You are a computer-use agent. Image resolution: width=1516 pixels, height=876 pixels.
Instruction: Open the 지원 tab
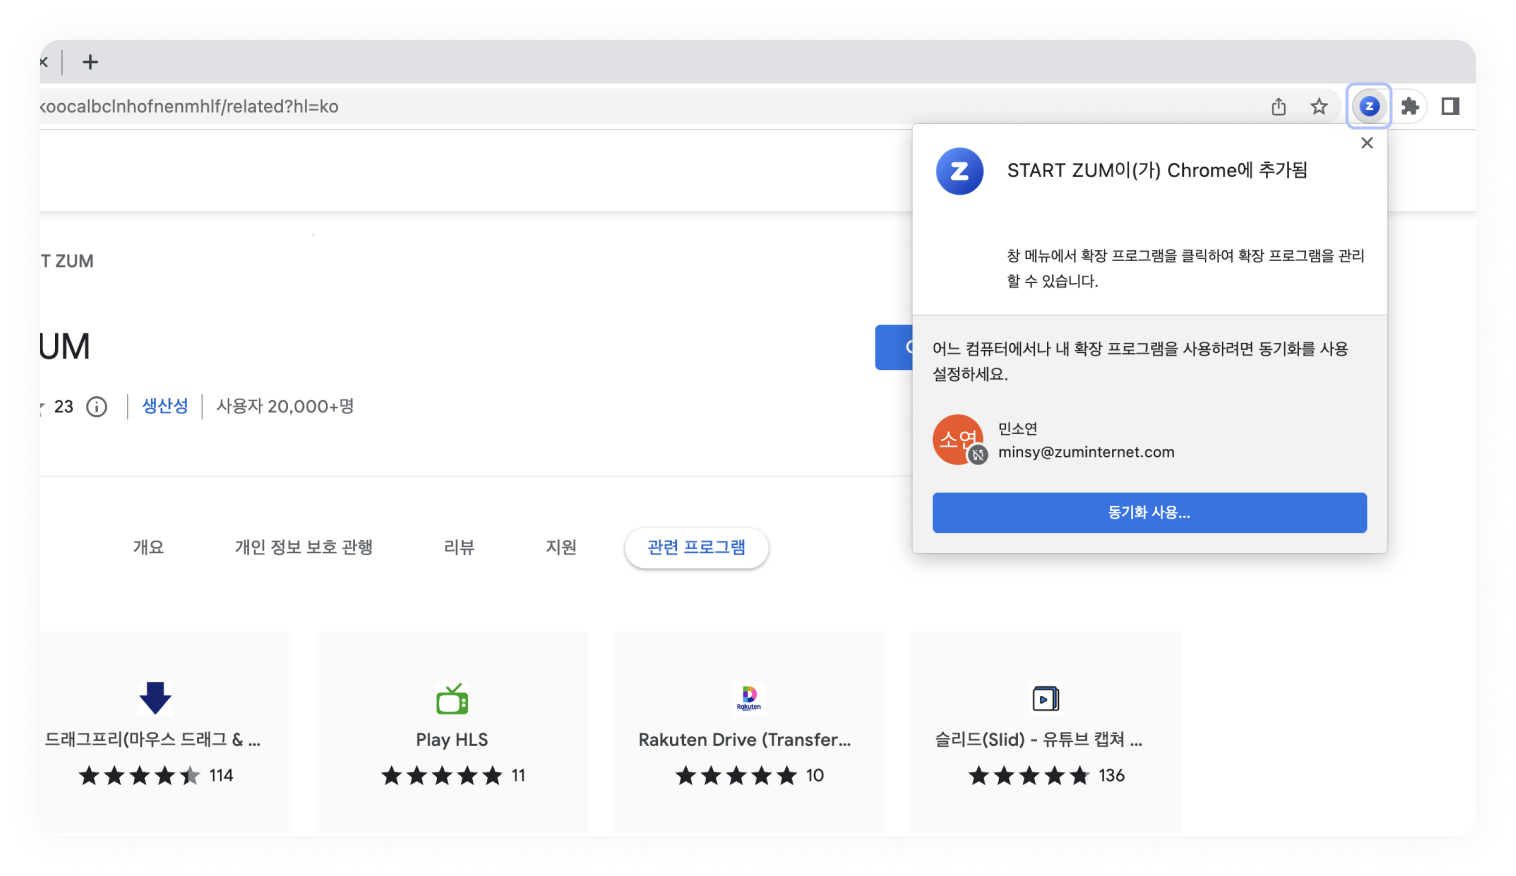tap(560, 547)
